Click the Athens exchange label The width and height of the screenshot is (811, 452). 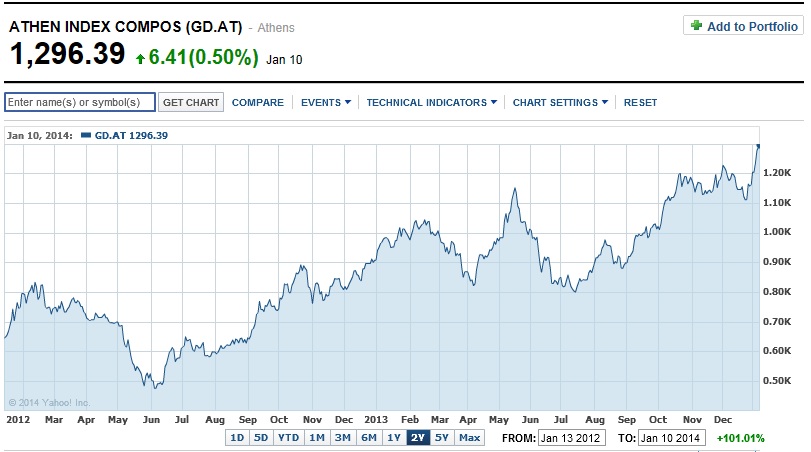click(276, 28)
